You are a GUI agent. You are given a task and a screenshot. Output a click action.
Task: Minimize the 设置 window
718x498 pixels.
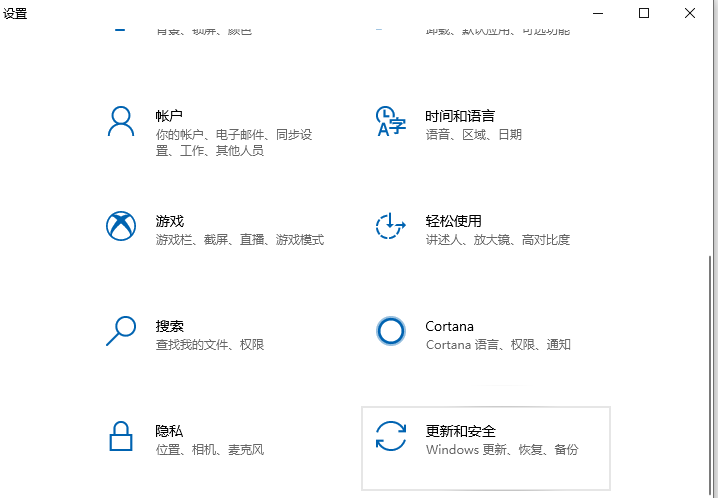click(598, 13)
